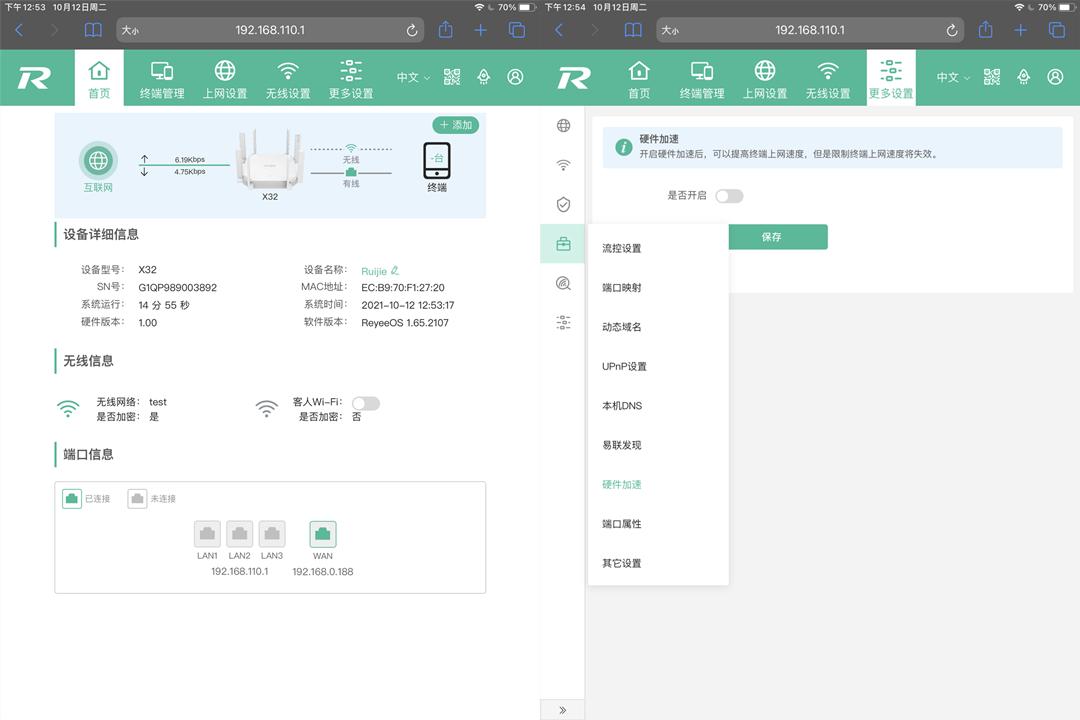Choose UPnP设置 menu entry
This screenshot has width=1080, height=720.
click(624, 366)
